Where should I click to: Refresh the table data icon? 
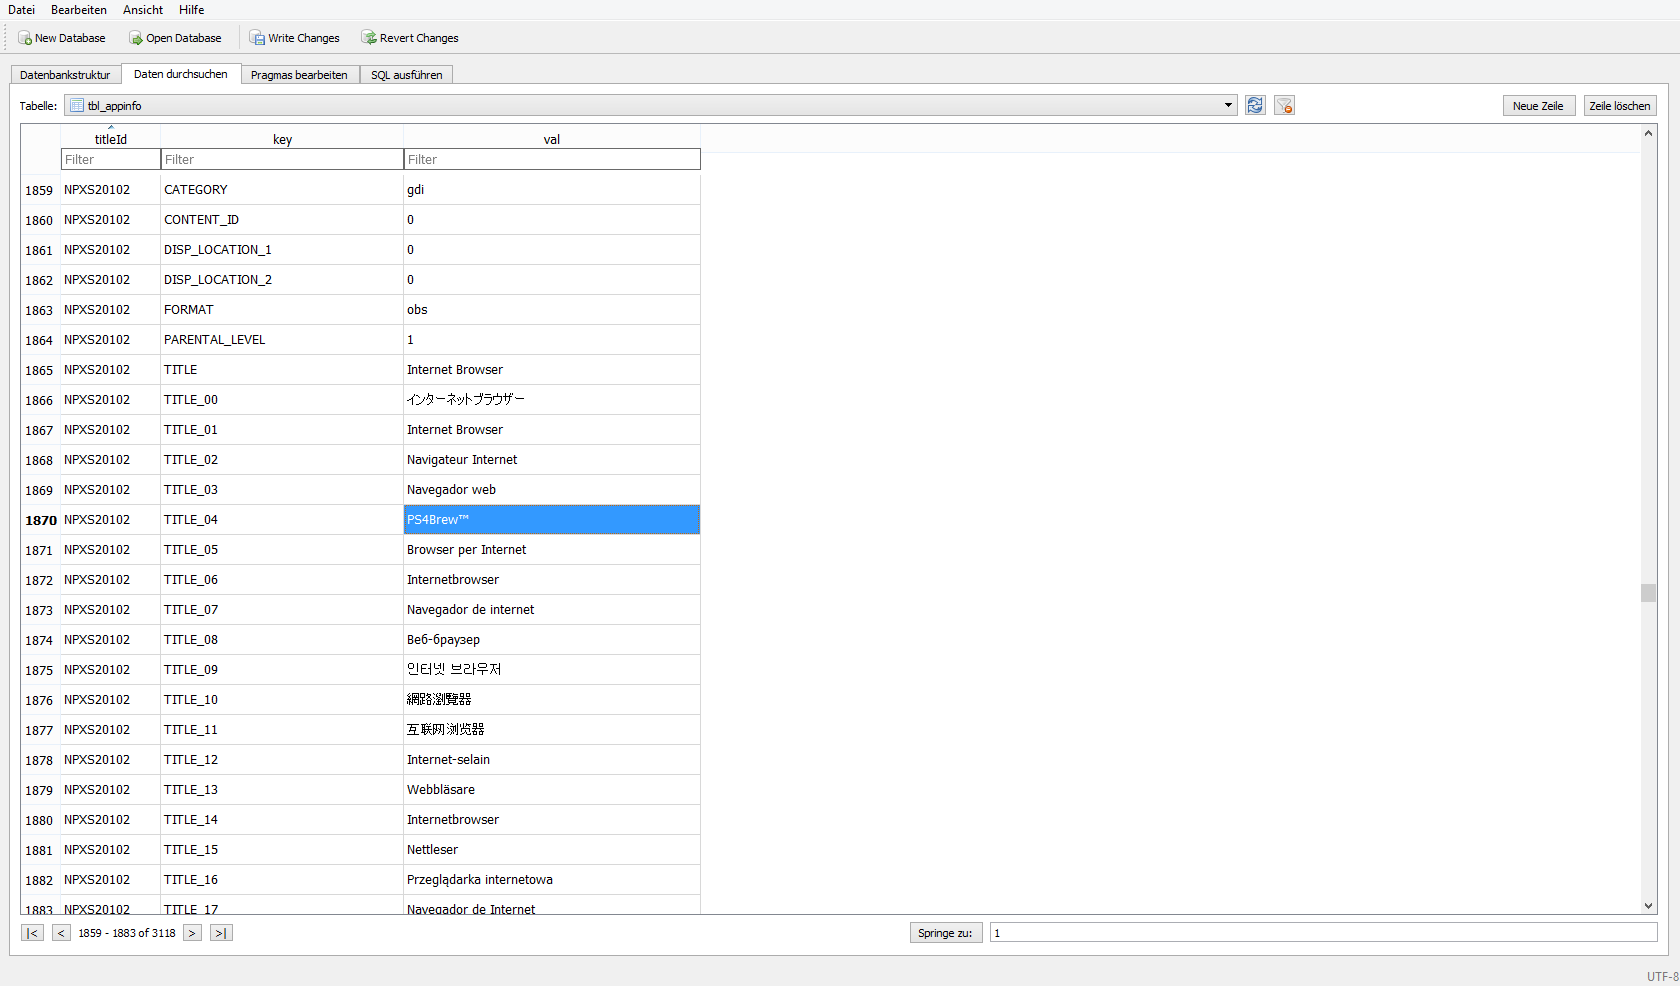coord(1255,105)
